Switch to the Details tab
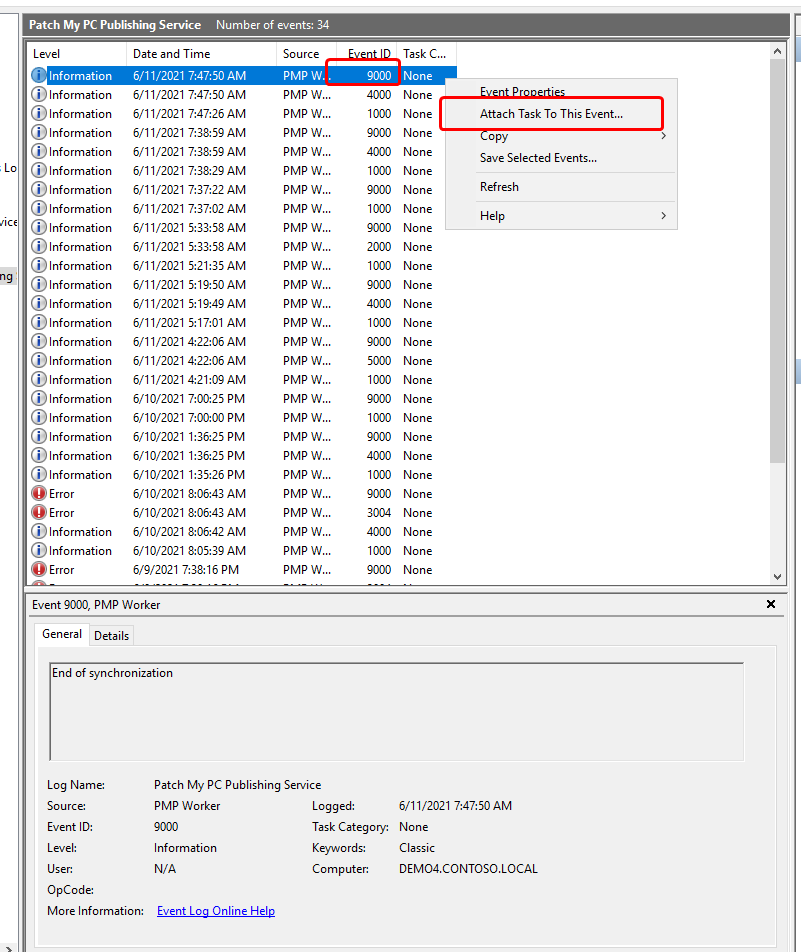The image size is (801, 952). coord(111,636)
